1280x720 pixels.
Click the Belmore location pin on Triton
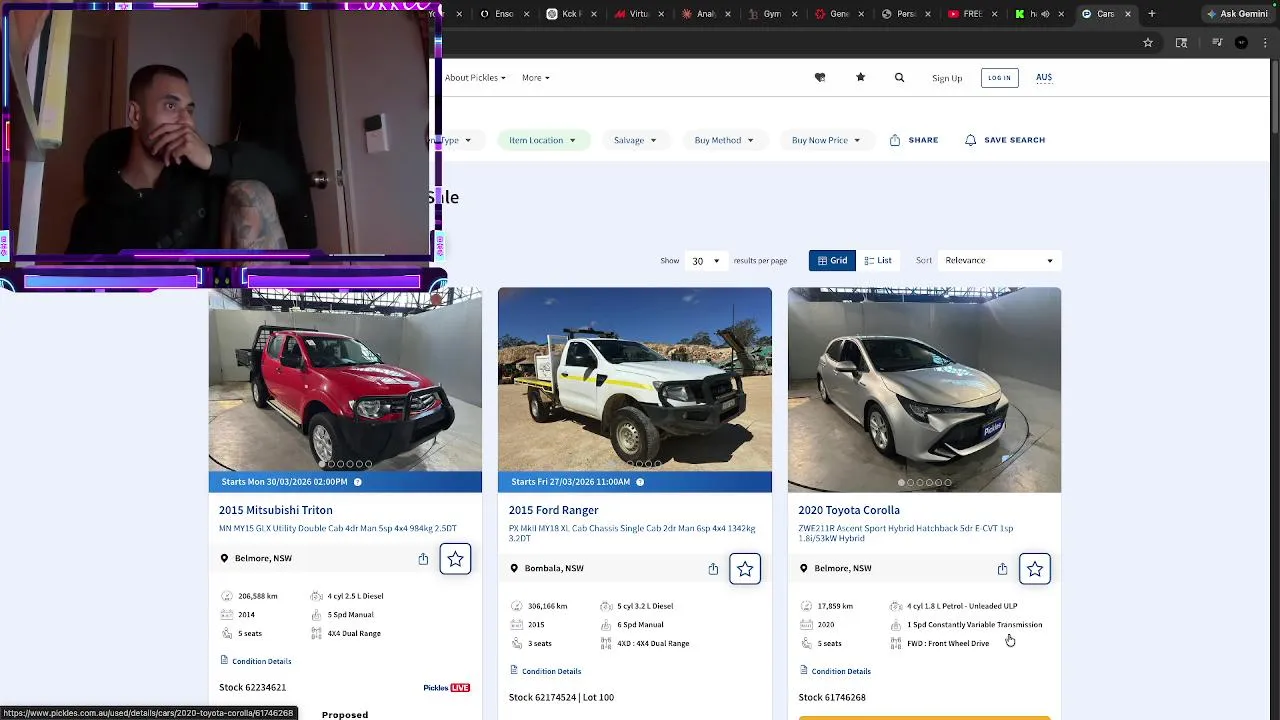click(224, 558)
